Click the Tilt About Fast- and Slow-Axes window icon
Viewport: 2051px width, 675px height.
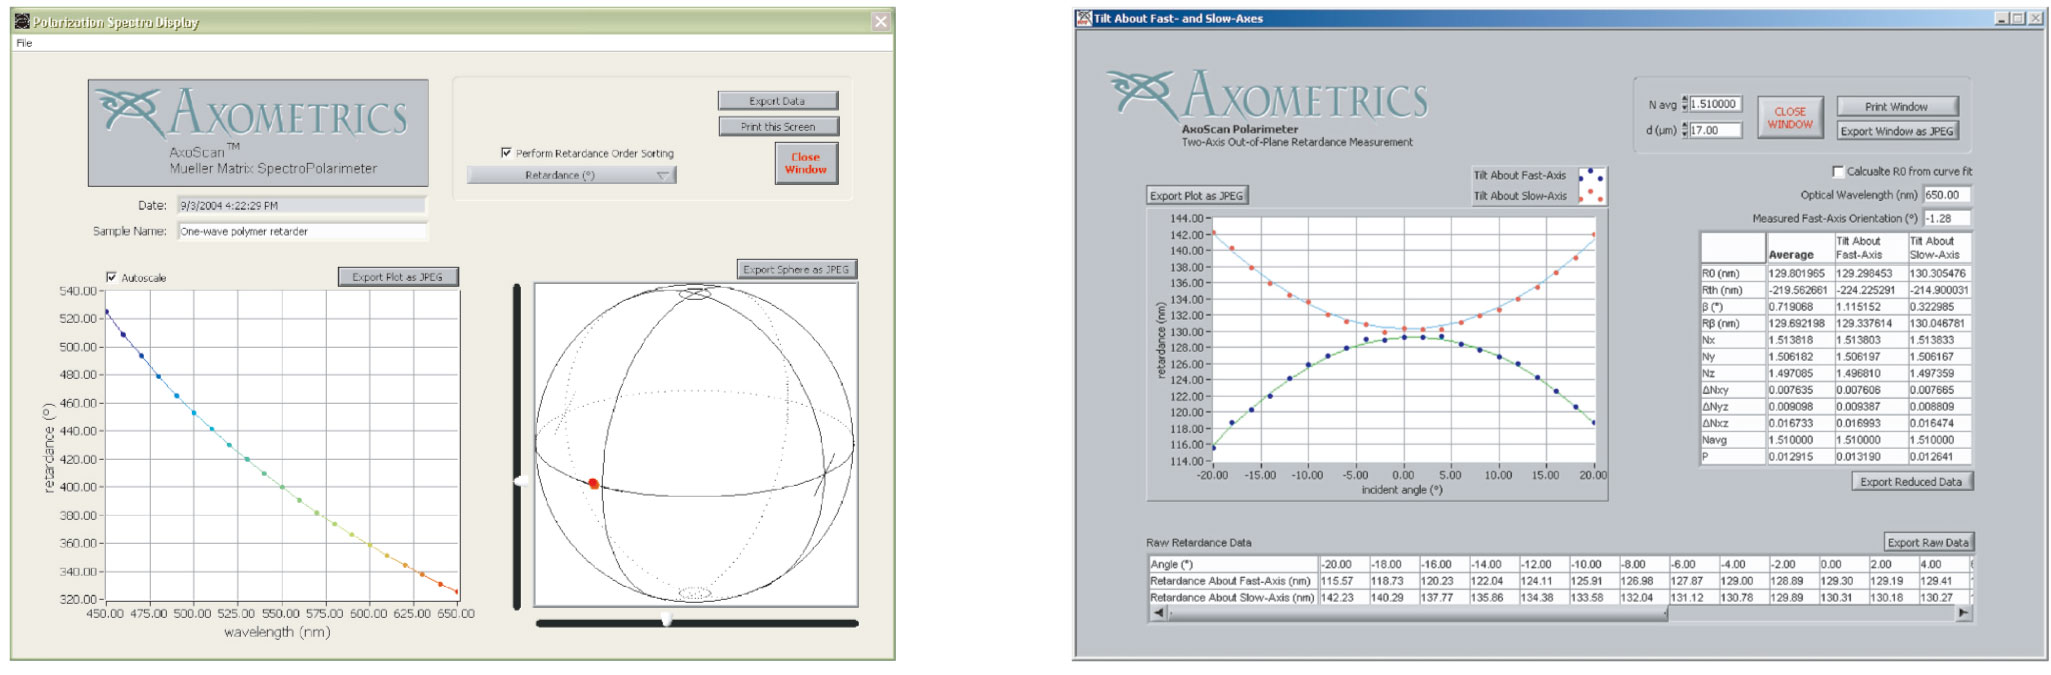click(1083, 18)
